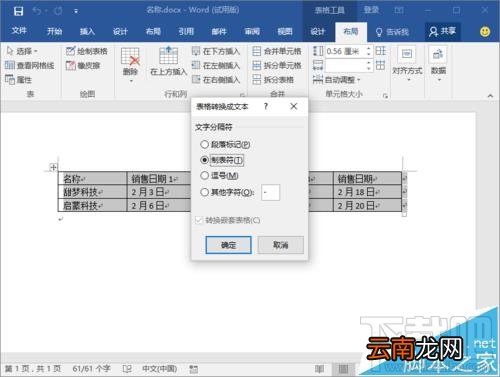Open the quick access toolbar customize arrow
500x377 pixels.
pyautogui.click(x=76, y=11)
